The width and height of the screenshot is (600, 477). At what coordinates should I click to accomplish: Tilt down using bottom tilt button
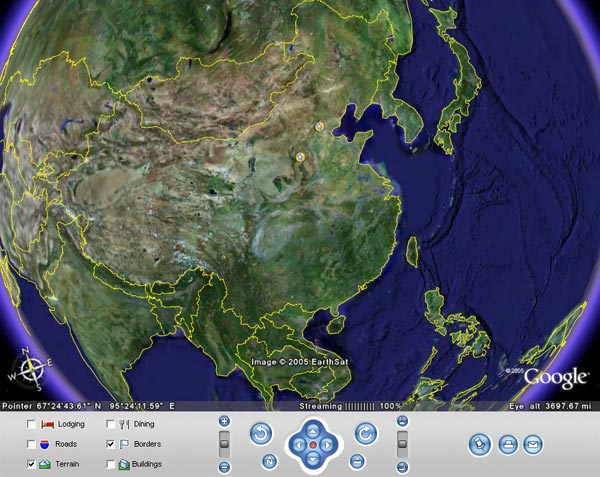(402, 467)
